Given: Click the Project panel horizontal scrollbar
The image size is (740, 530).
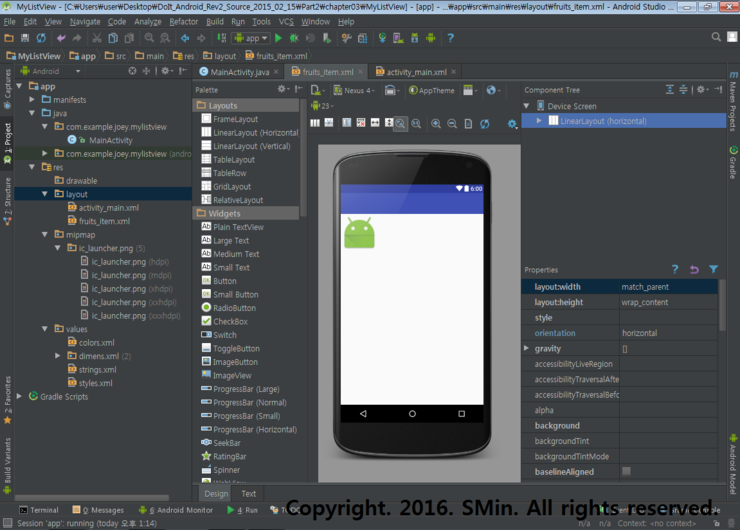Looking at the screenshot, I should (x=92, y=497).
